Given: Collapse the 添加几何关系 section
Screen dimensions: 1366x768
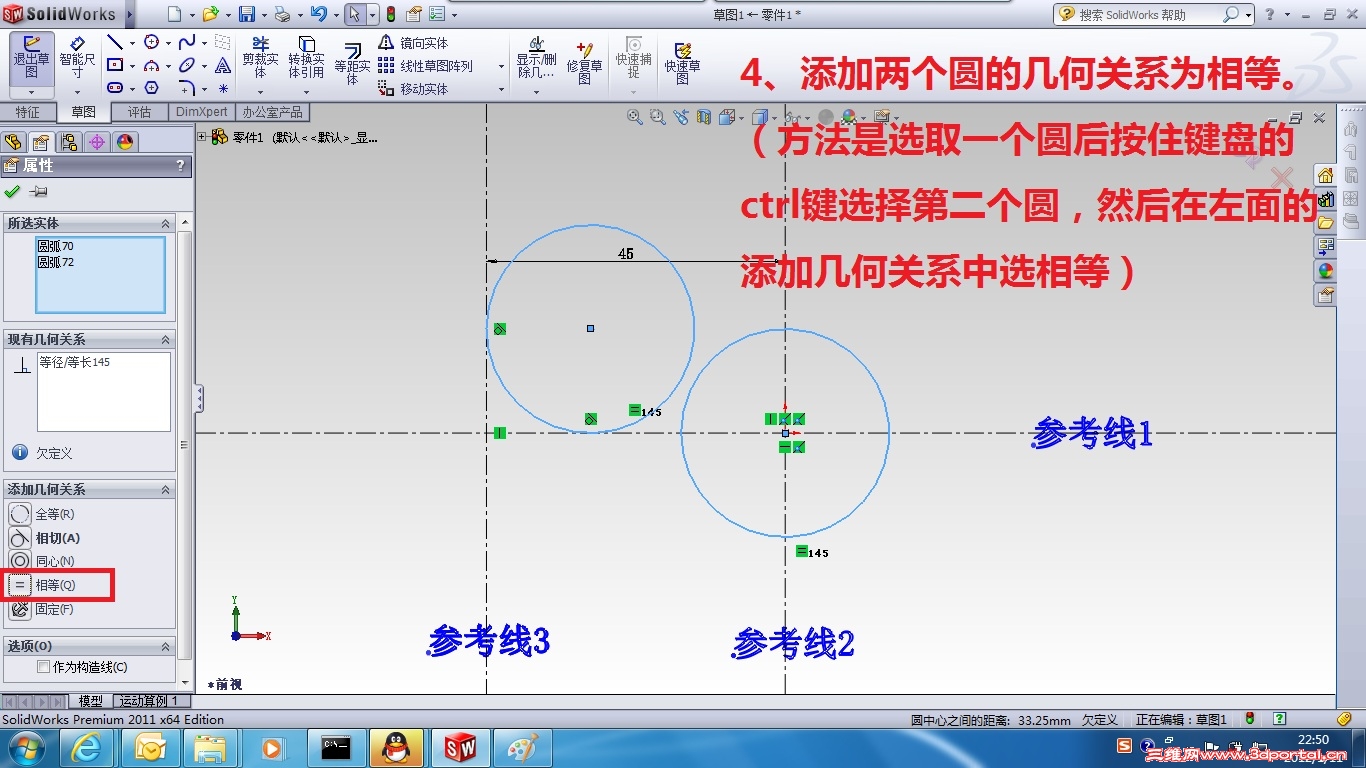Looking at the screenshot, I should tap(167, 489).
